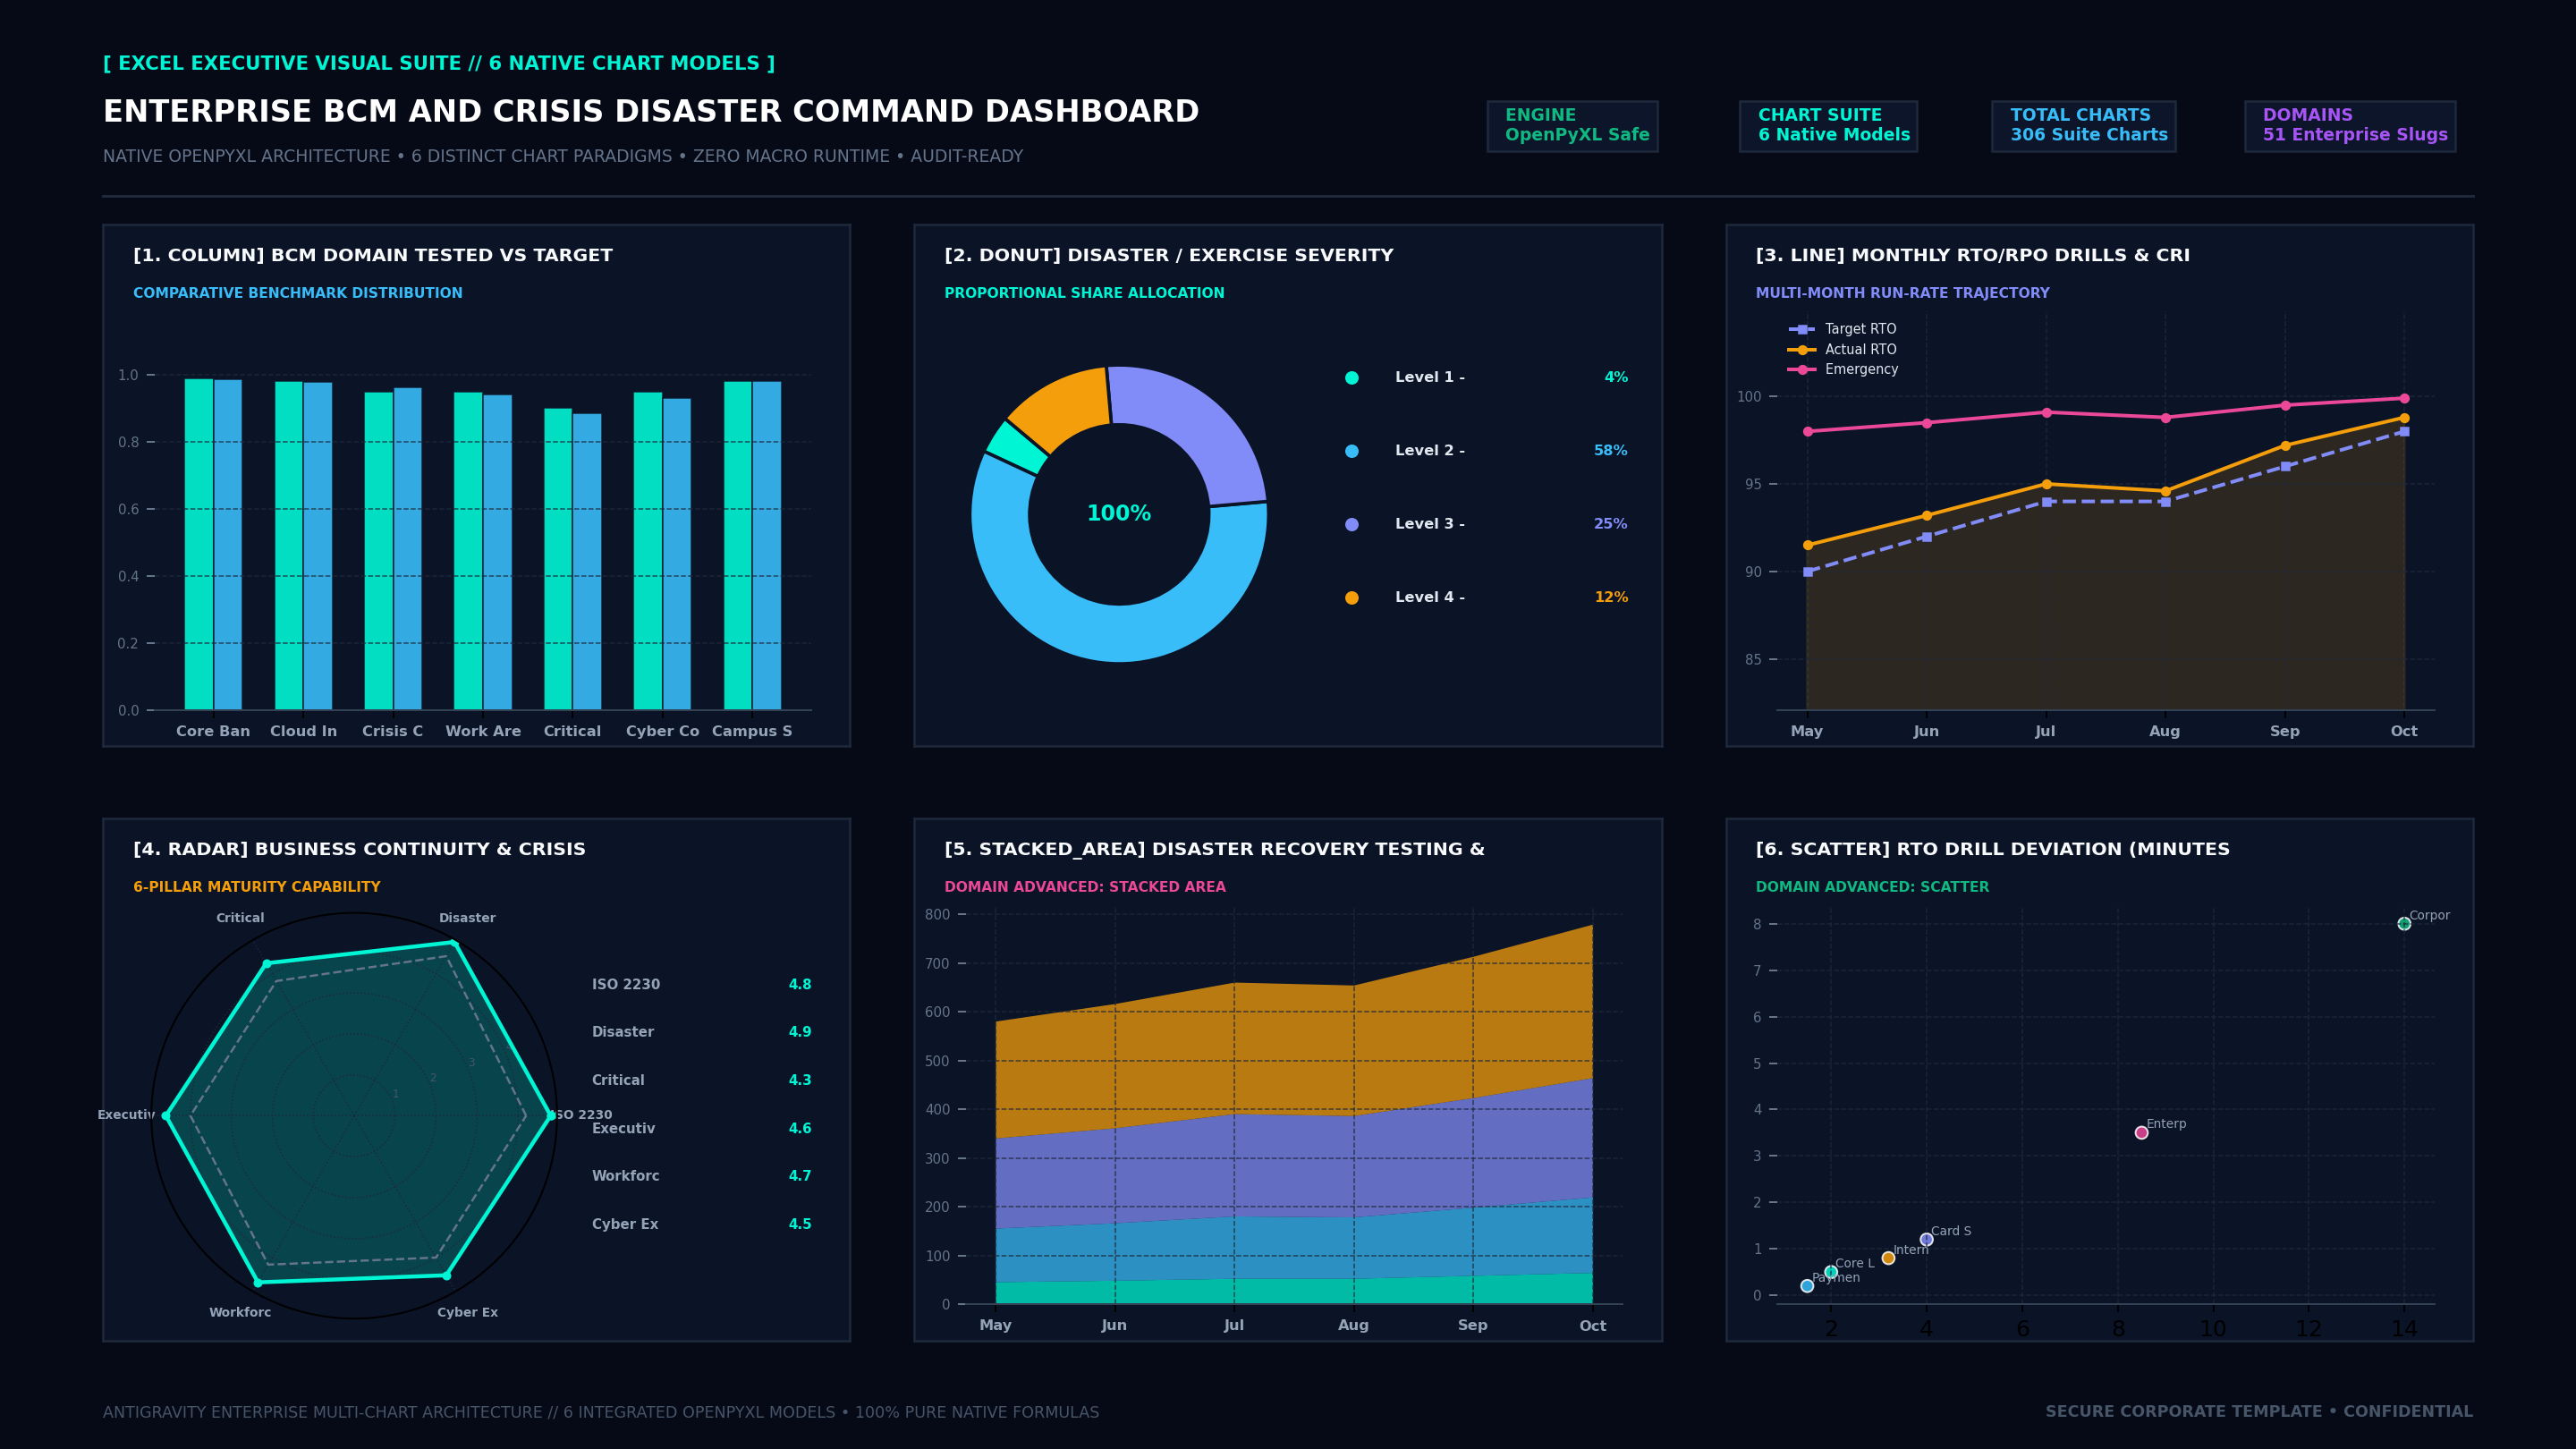Select the Level 4 orange legend dot
The width and height of the screenshot is (2576, 1449).
tap(1352, 598)
